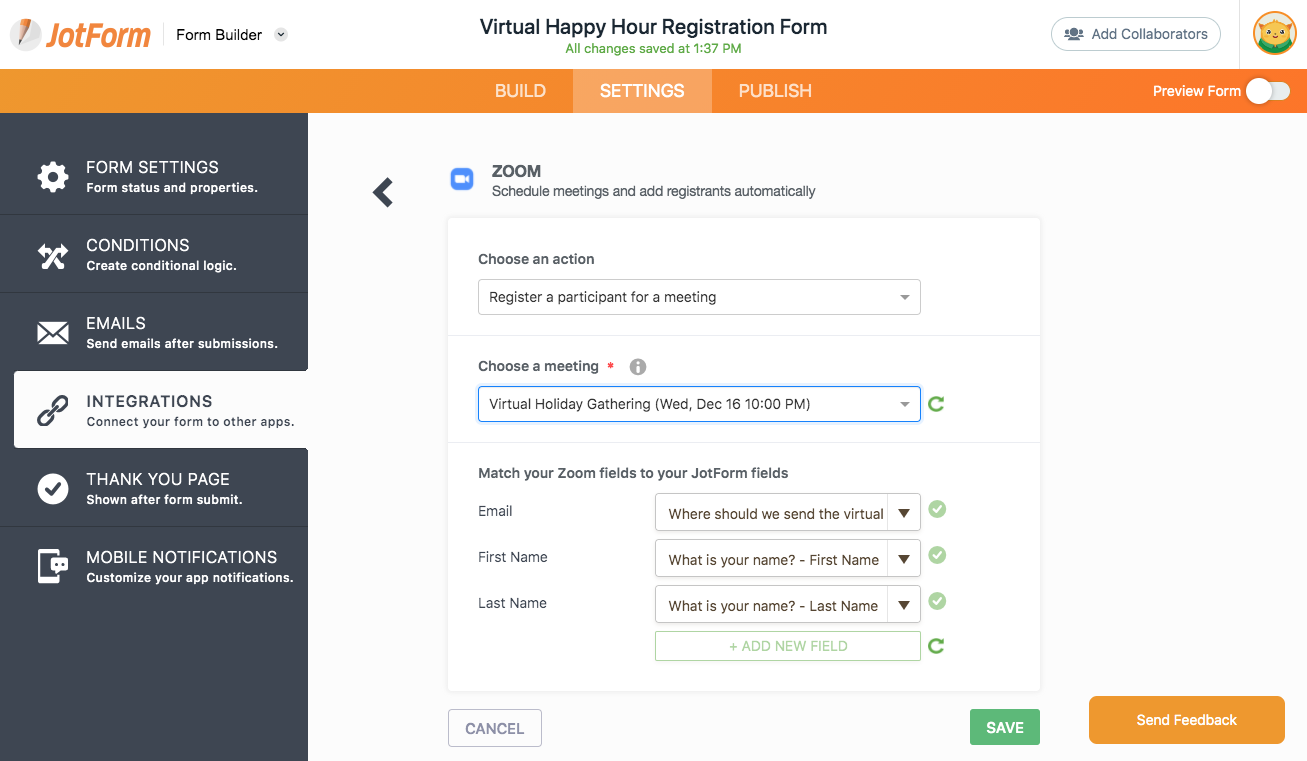Toggle the Preview Form switch
Screen dimensions: 1307x761
tap(1267, 91)
